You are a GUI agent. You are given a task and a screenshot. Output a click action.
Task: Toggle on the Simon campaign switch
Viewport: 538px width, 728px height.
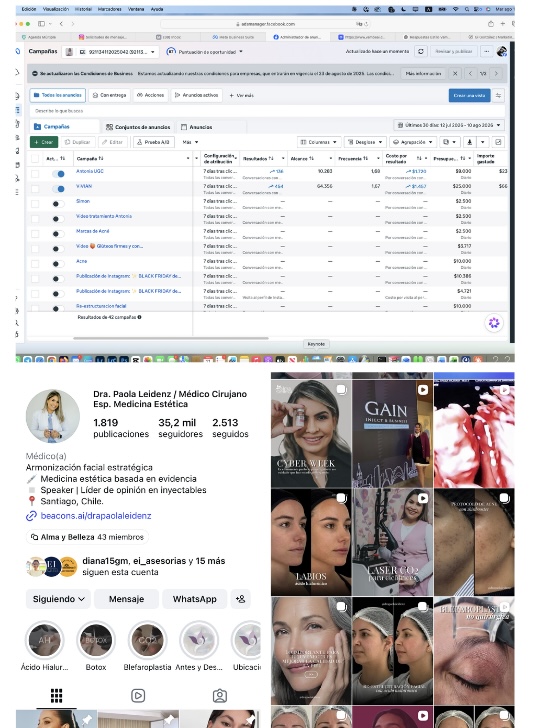click(x=58, y=204)
